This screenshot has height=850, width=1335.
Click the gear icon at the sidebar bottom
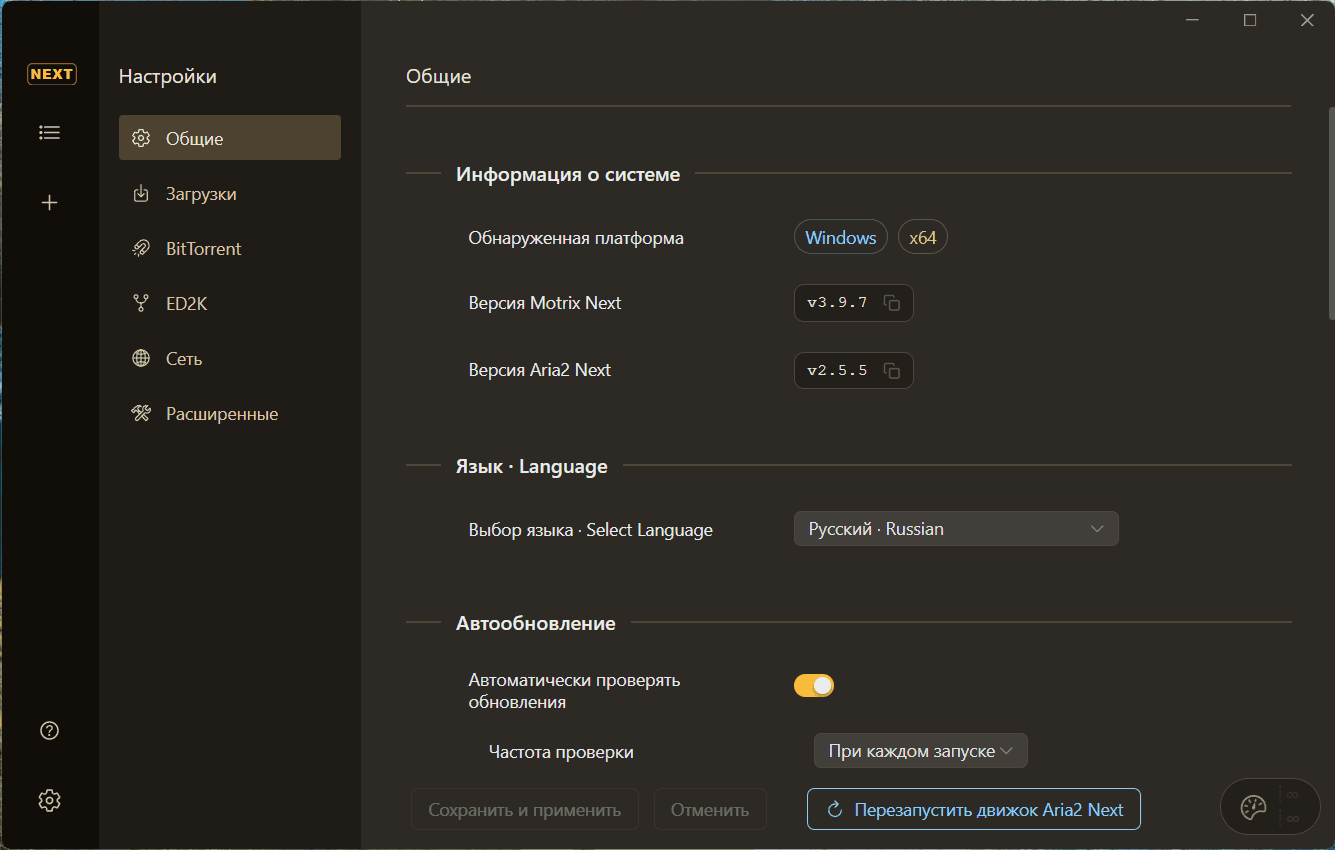tap(50, 800)
